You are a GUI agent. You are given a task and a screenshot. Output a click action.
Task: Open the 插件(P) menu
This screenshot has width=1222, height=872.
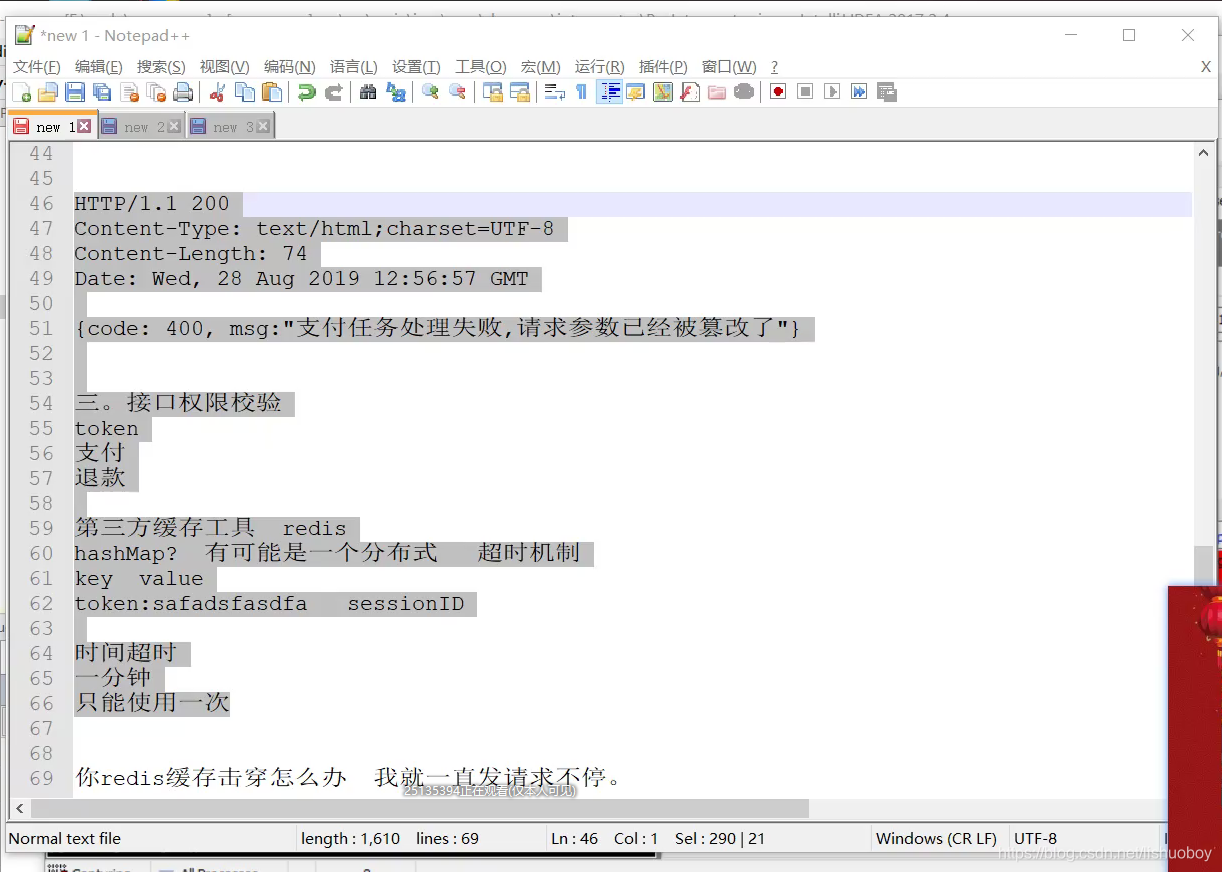[663, 66]
